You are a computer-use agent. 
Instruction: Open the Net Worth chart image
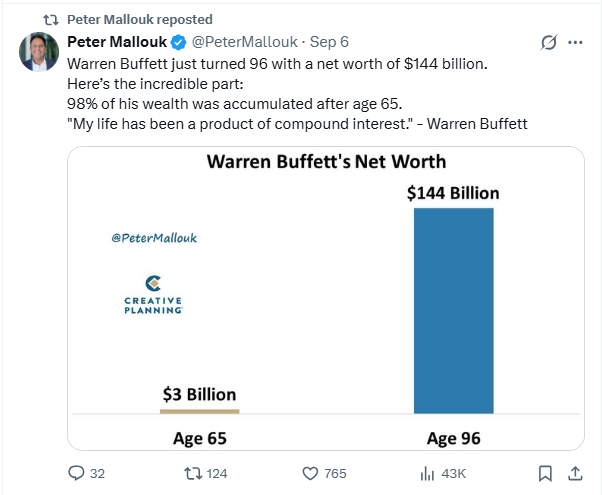(326, 298)
